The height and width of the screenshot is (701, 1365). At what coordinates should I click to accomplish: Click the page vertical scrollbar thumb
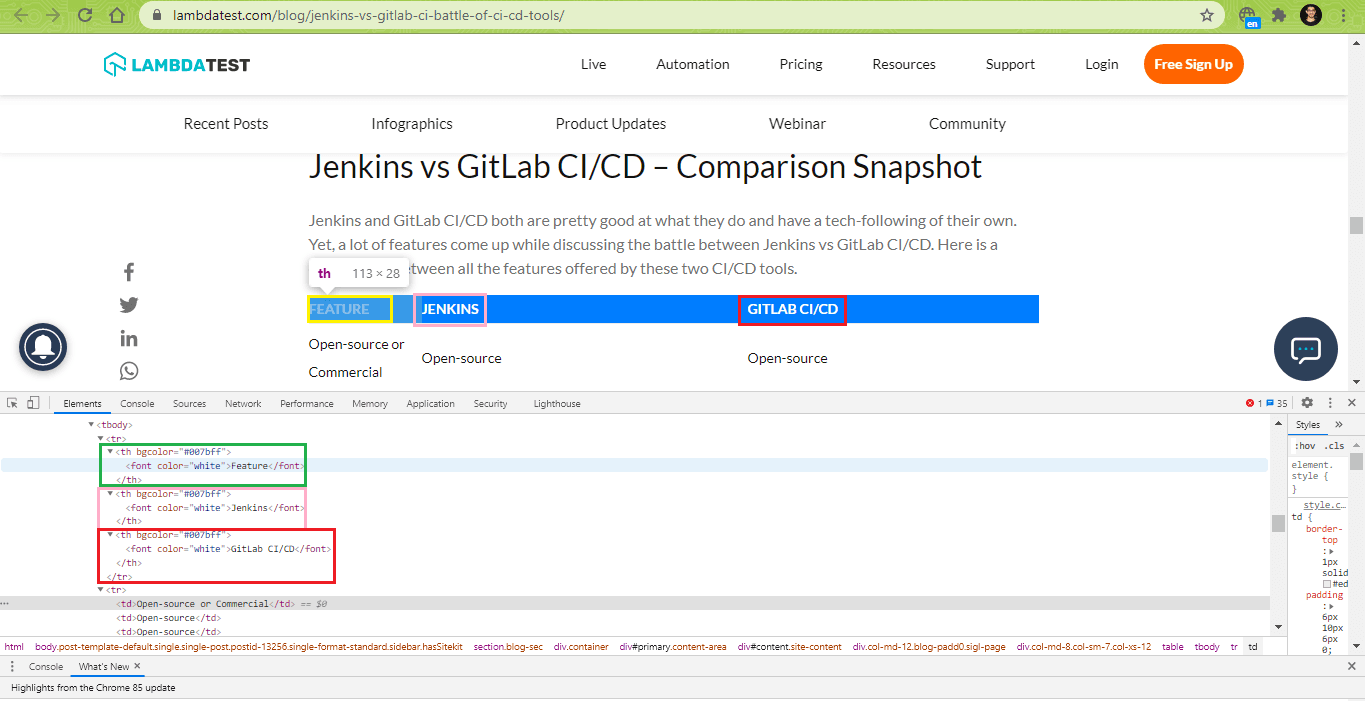[1356, 225]
